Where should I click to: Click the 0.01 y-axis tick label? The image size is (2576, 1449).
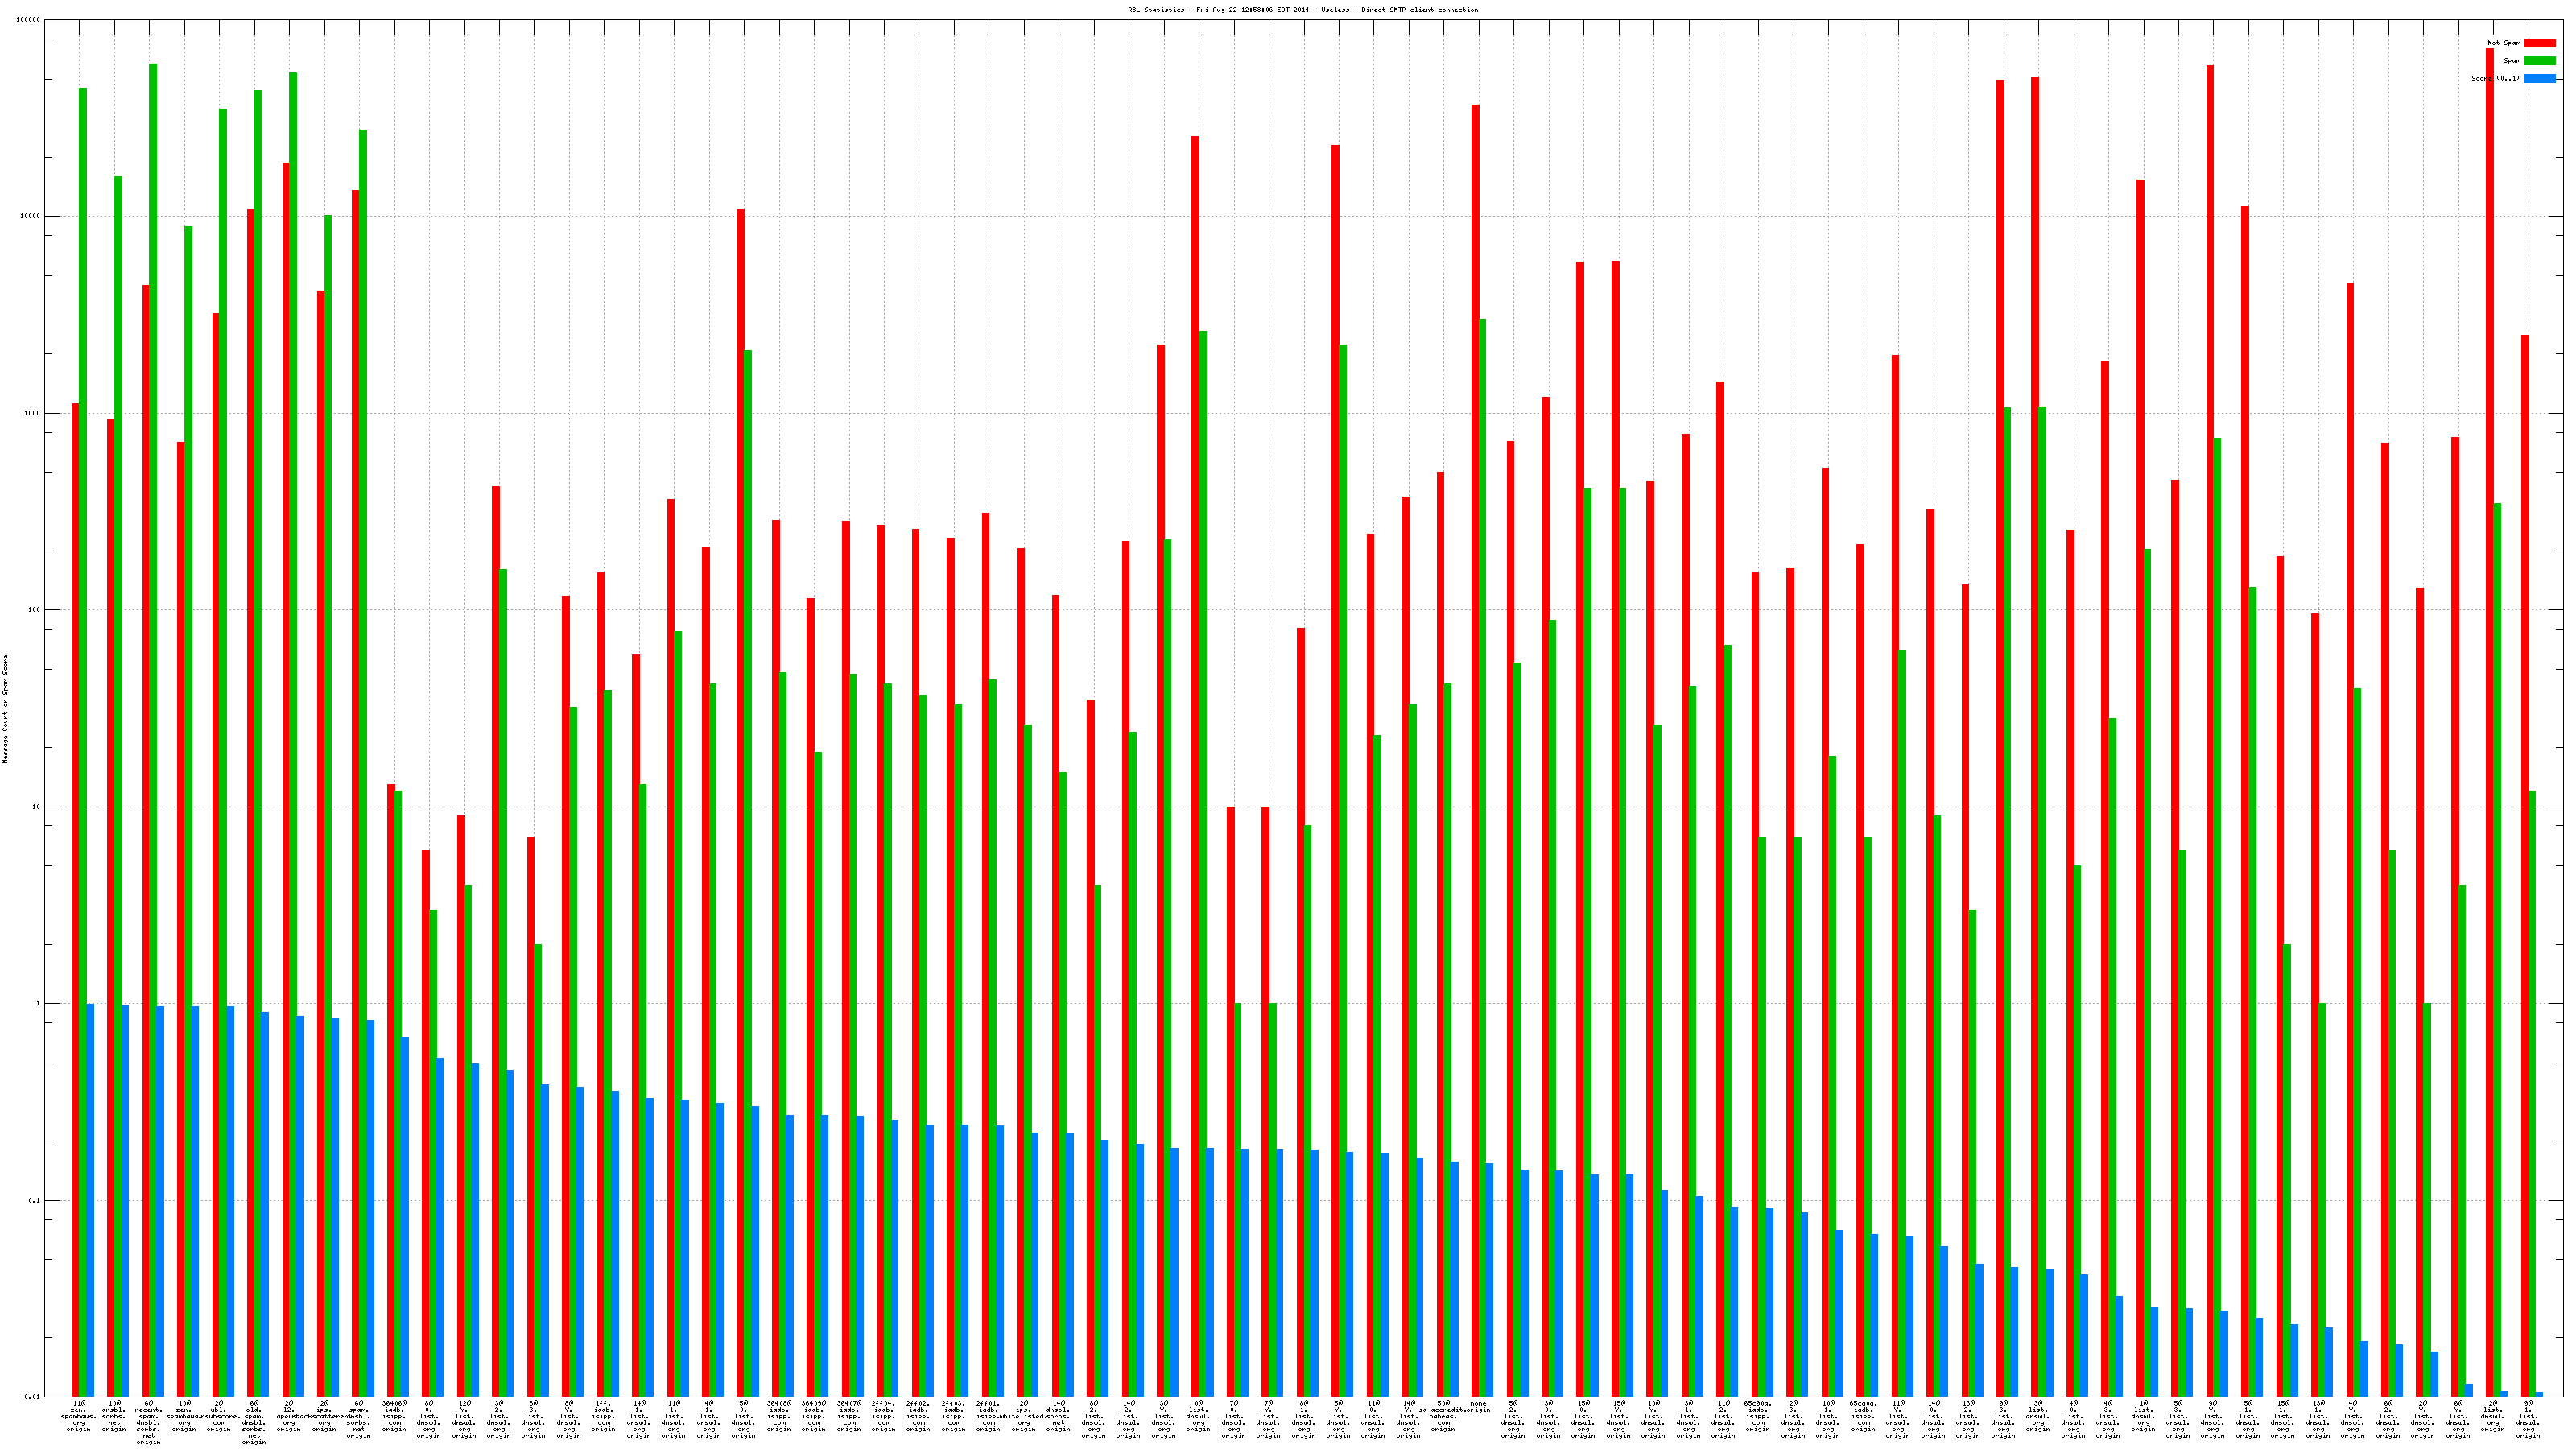33,1397
